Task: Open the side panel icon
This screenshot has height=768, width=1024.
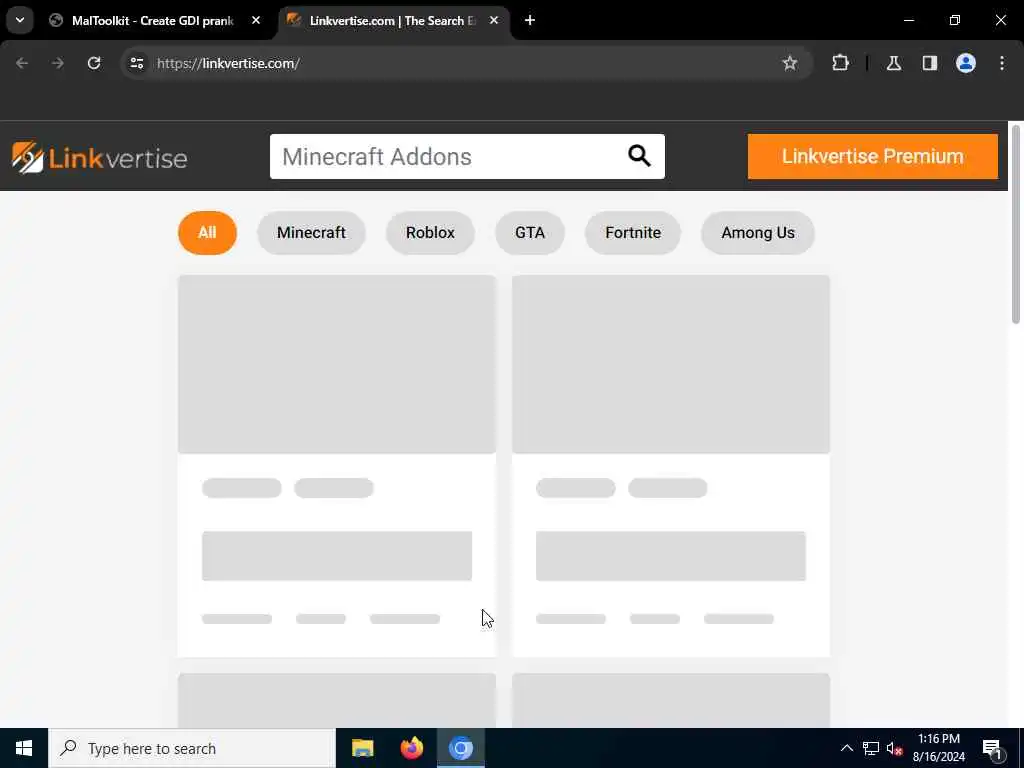Action: point(929,63)
